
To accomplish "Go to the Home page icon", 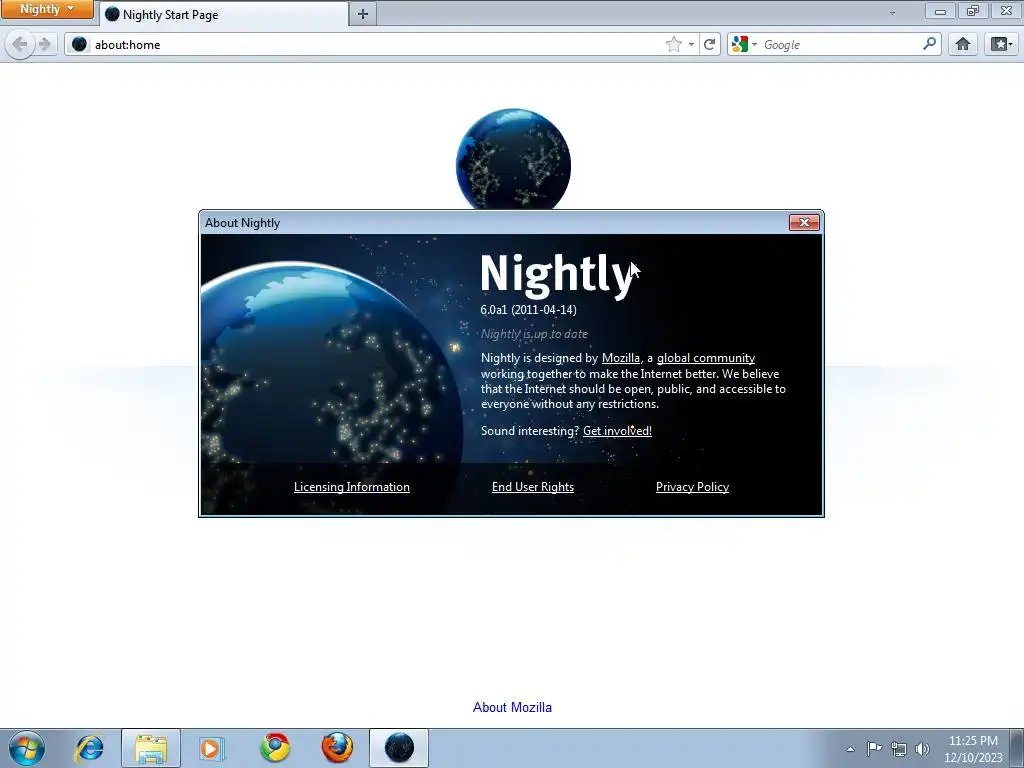I will 963,44.
